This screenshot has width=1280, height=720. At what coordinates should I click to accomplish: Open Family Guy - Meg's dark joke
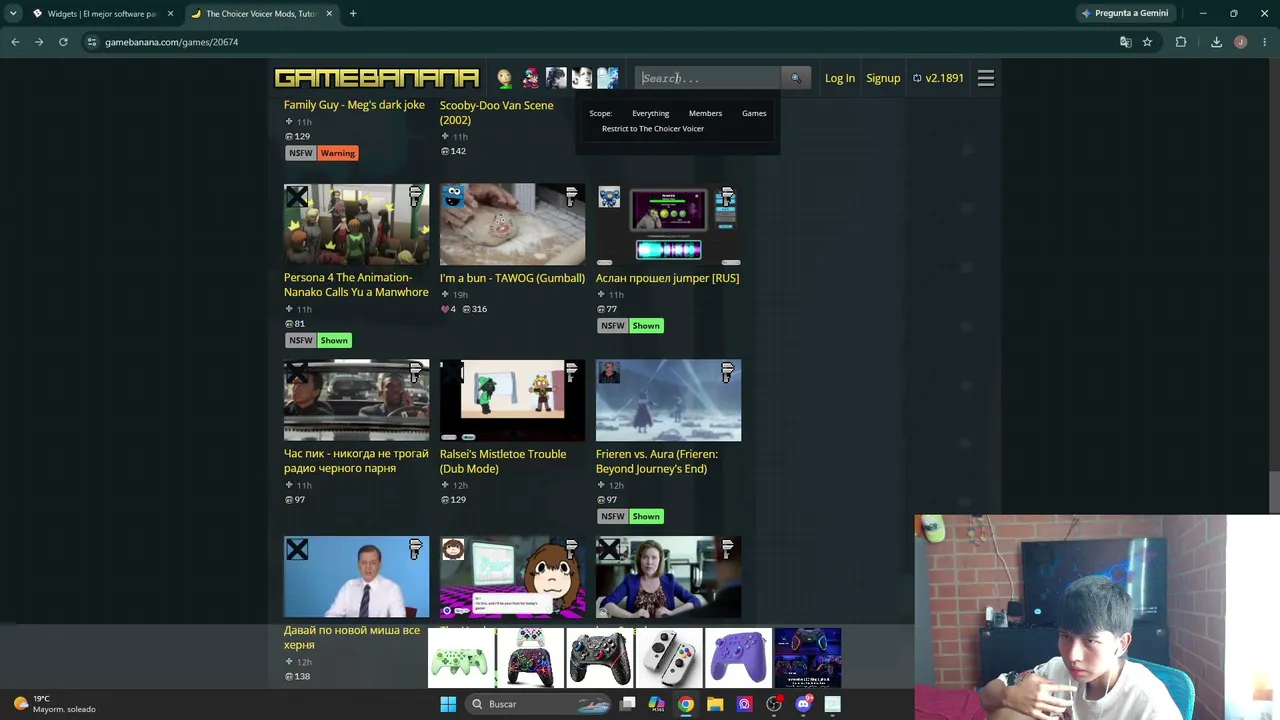[x=354, y=105]
